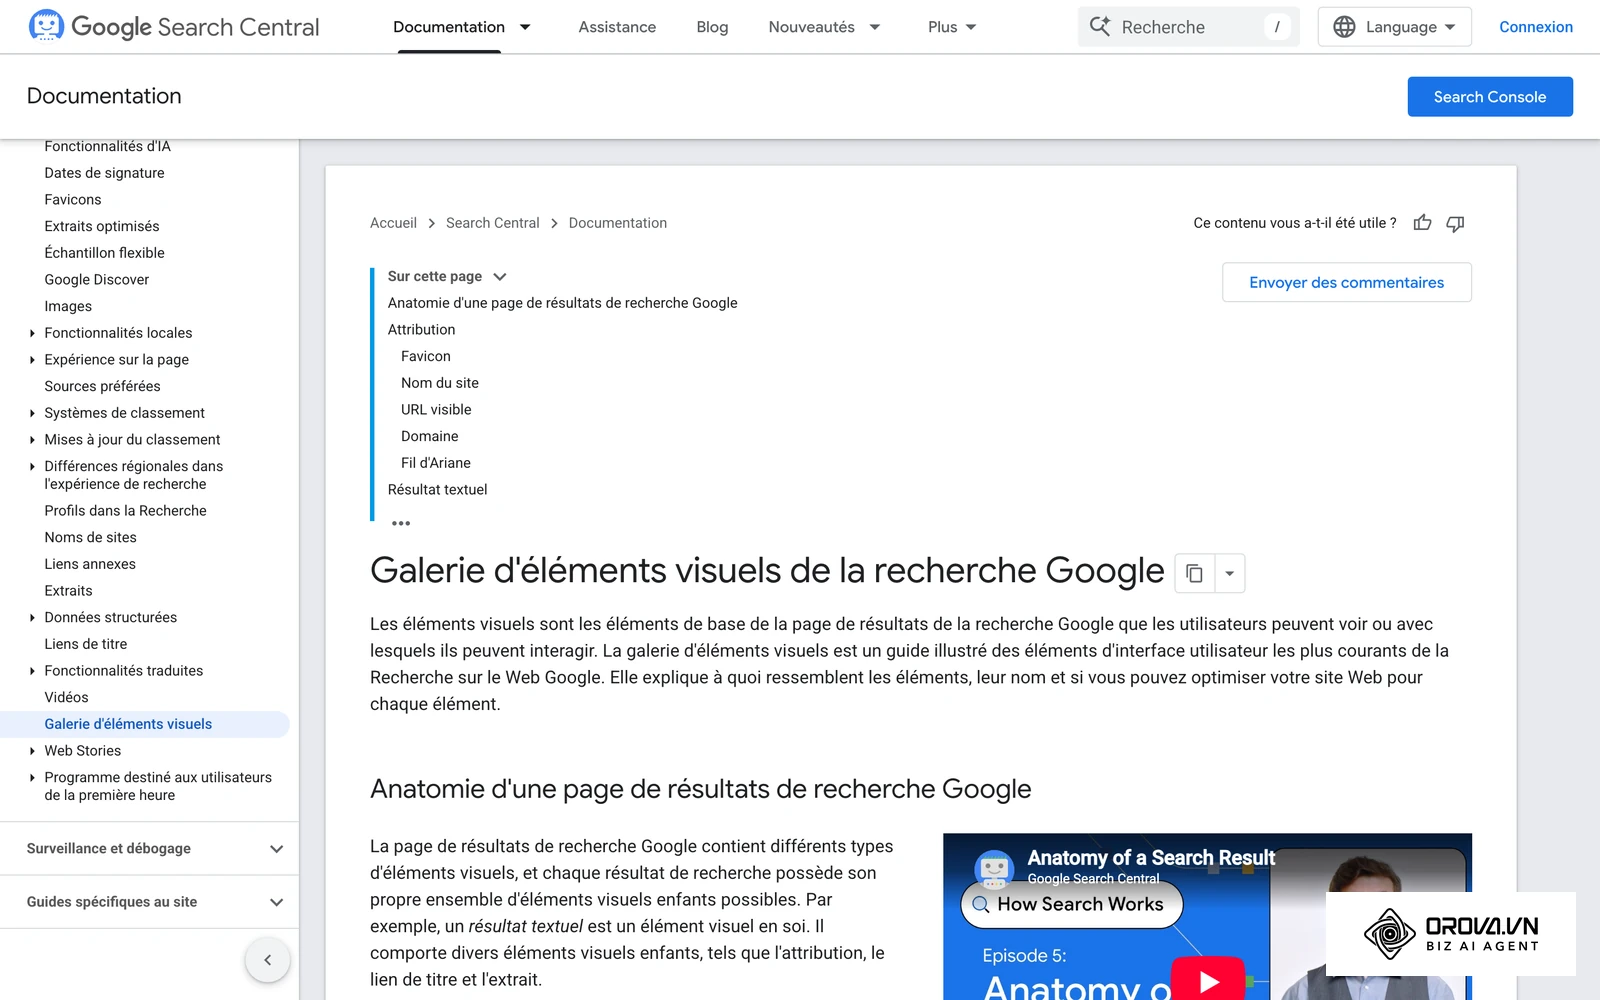Image resolution: width=1600 pixels, height=1000 pixels.
Task: Open Profils dans la Recherche sidebar item
Action: pyautogui.click(x=125, y=511)
